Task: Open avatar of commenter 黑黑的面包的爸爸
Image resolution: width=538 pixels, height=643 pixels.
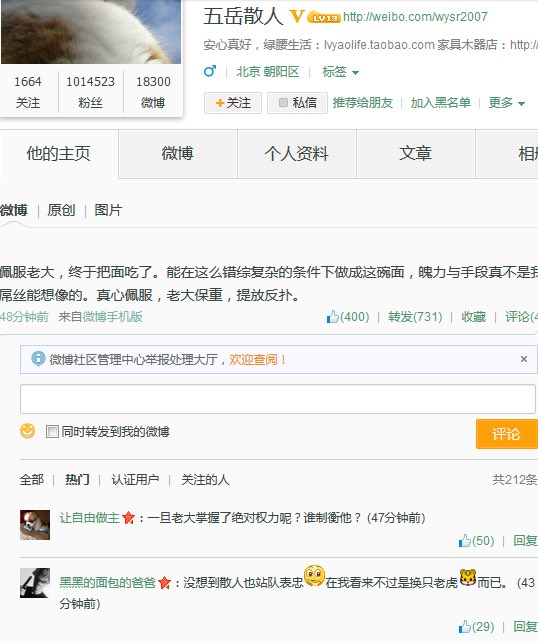Action: 35,583
